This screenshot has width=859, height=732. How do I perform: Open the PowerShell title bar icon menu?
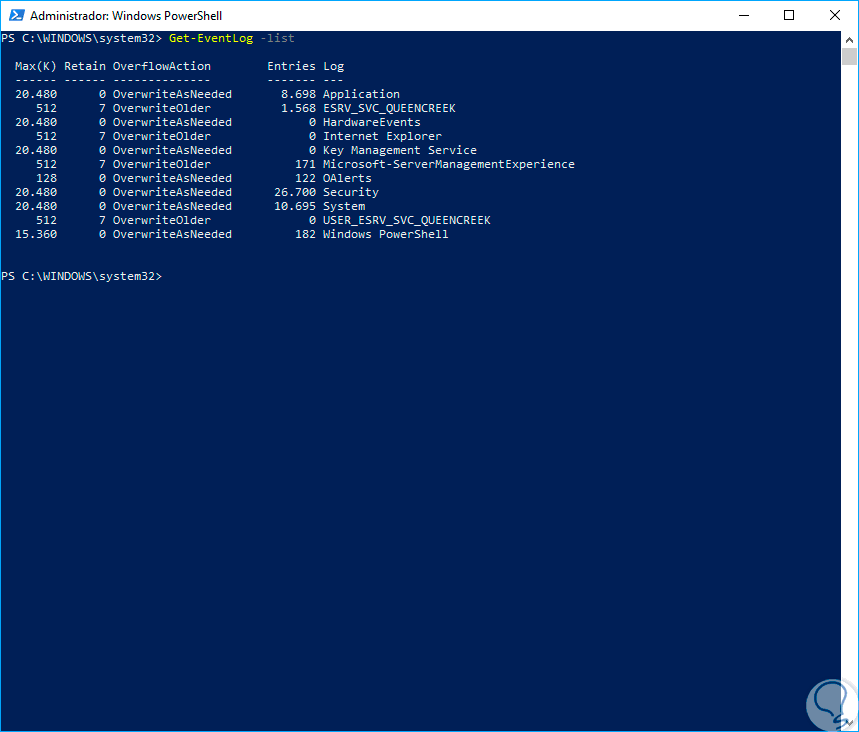15,16
